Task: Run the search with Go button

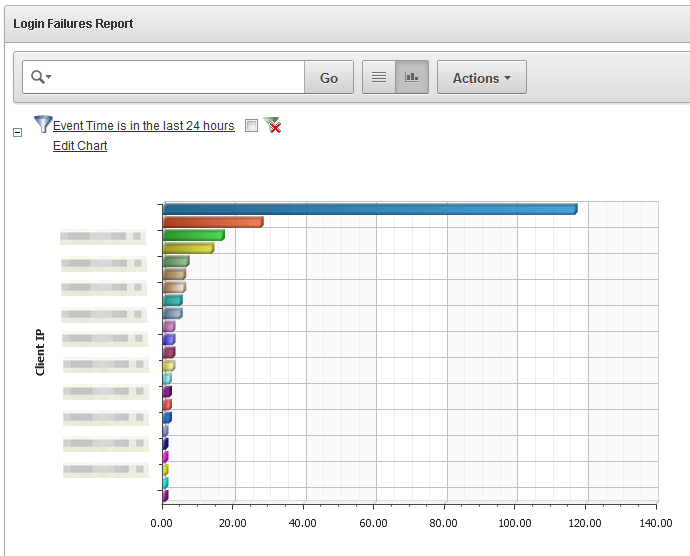Action: [329, 77]
